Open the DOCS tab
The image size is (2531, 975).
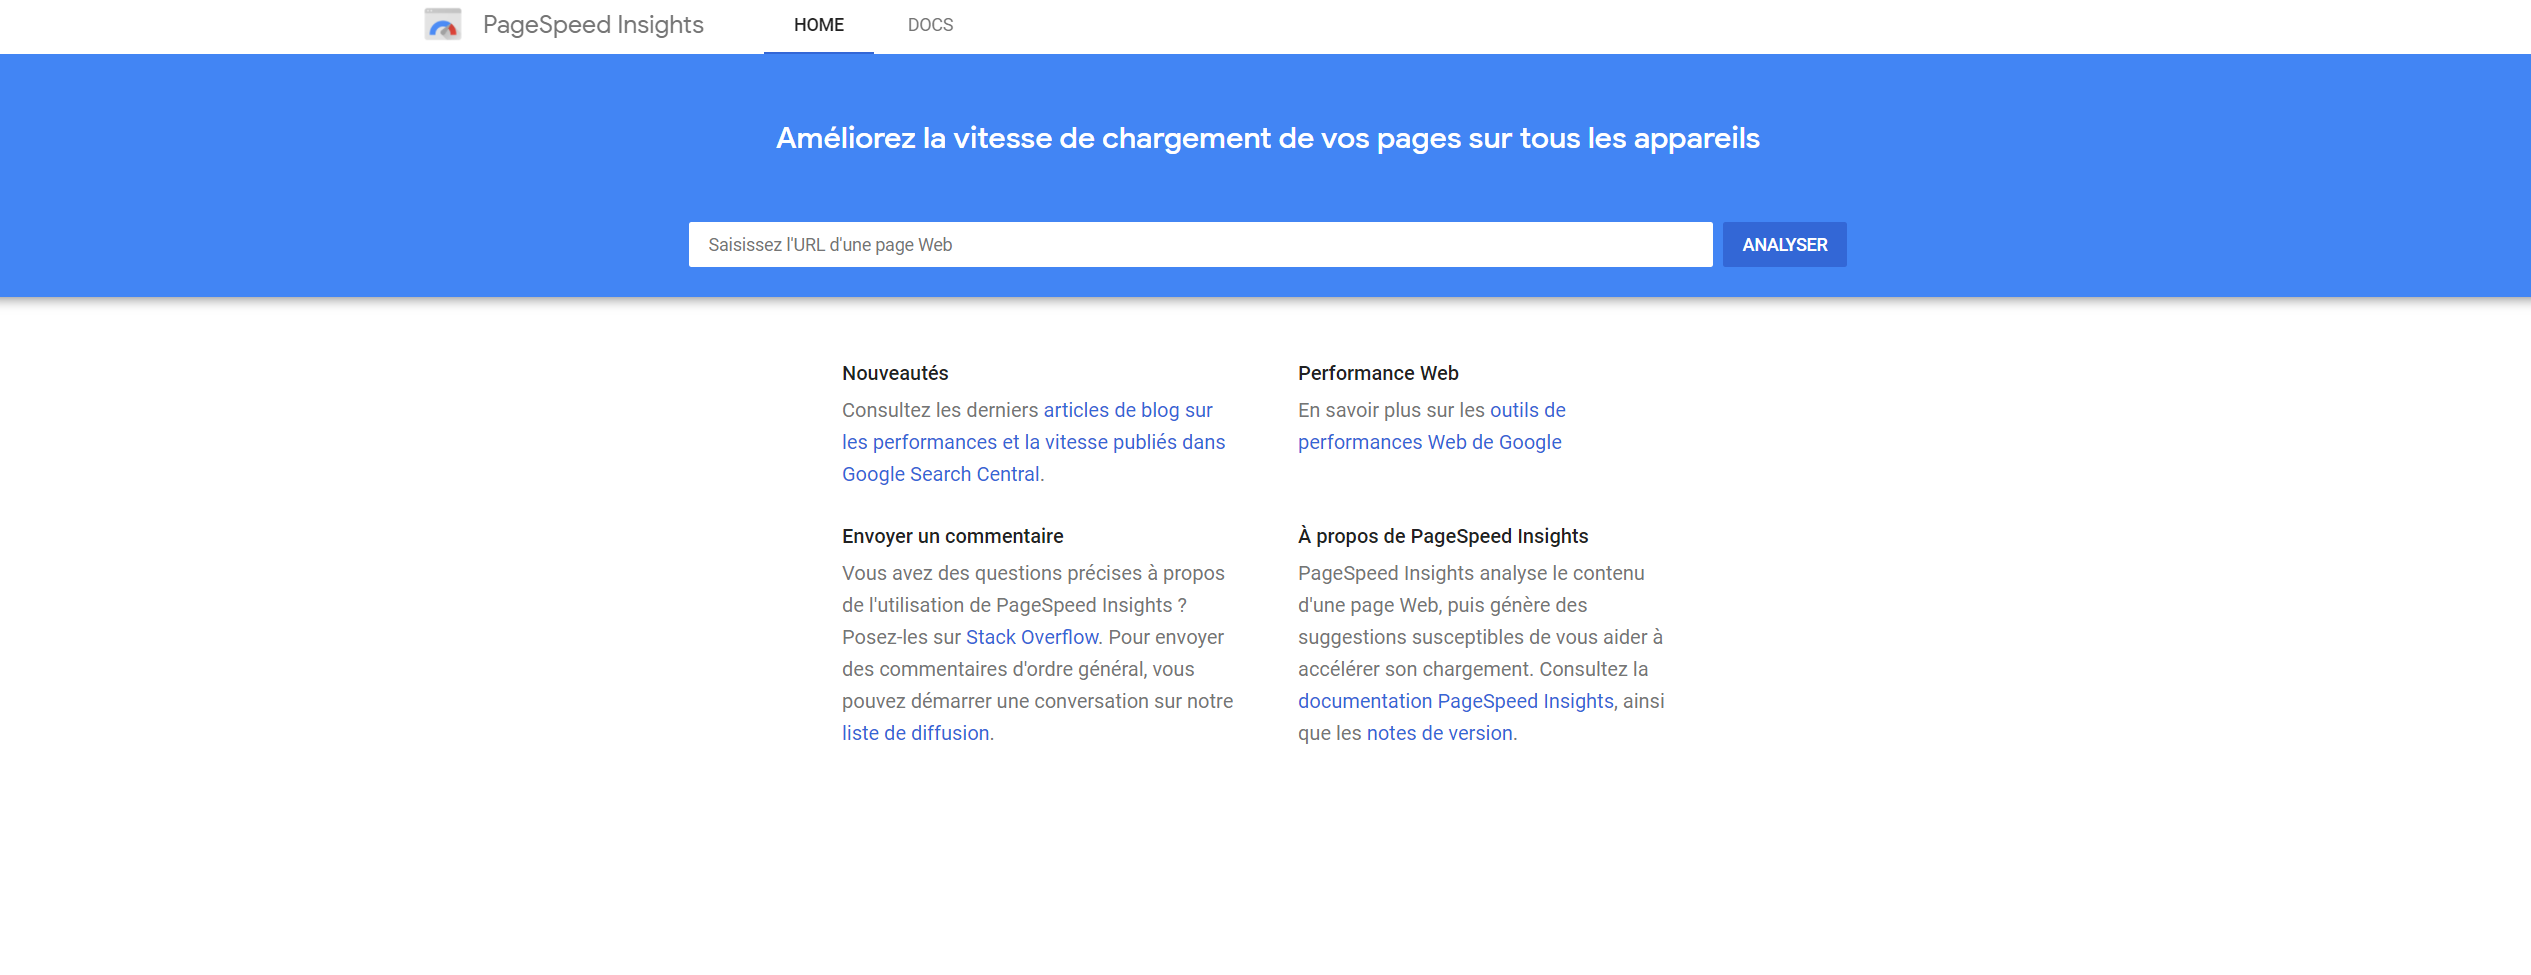[x=930, y=25]
